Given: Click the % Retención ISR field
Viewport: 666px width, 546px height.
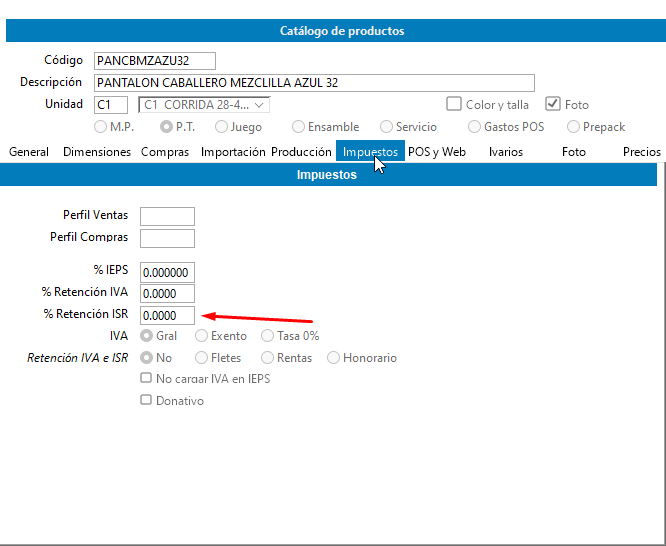Looking at the screenshot, I should click(x=167, y=316).
